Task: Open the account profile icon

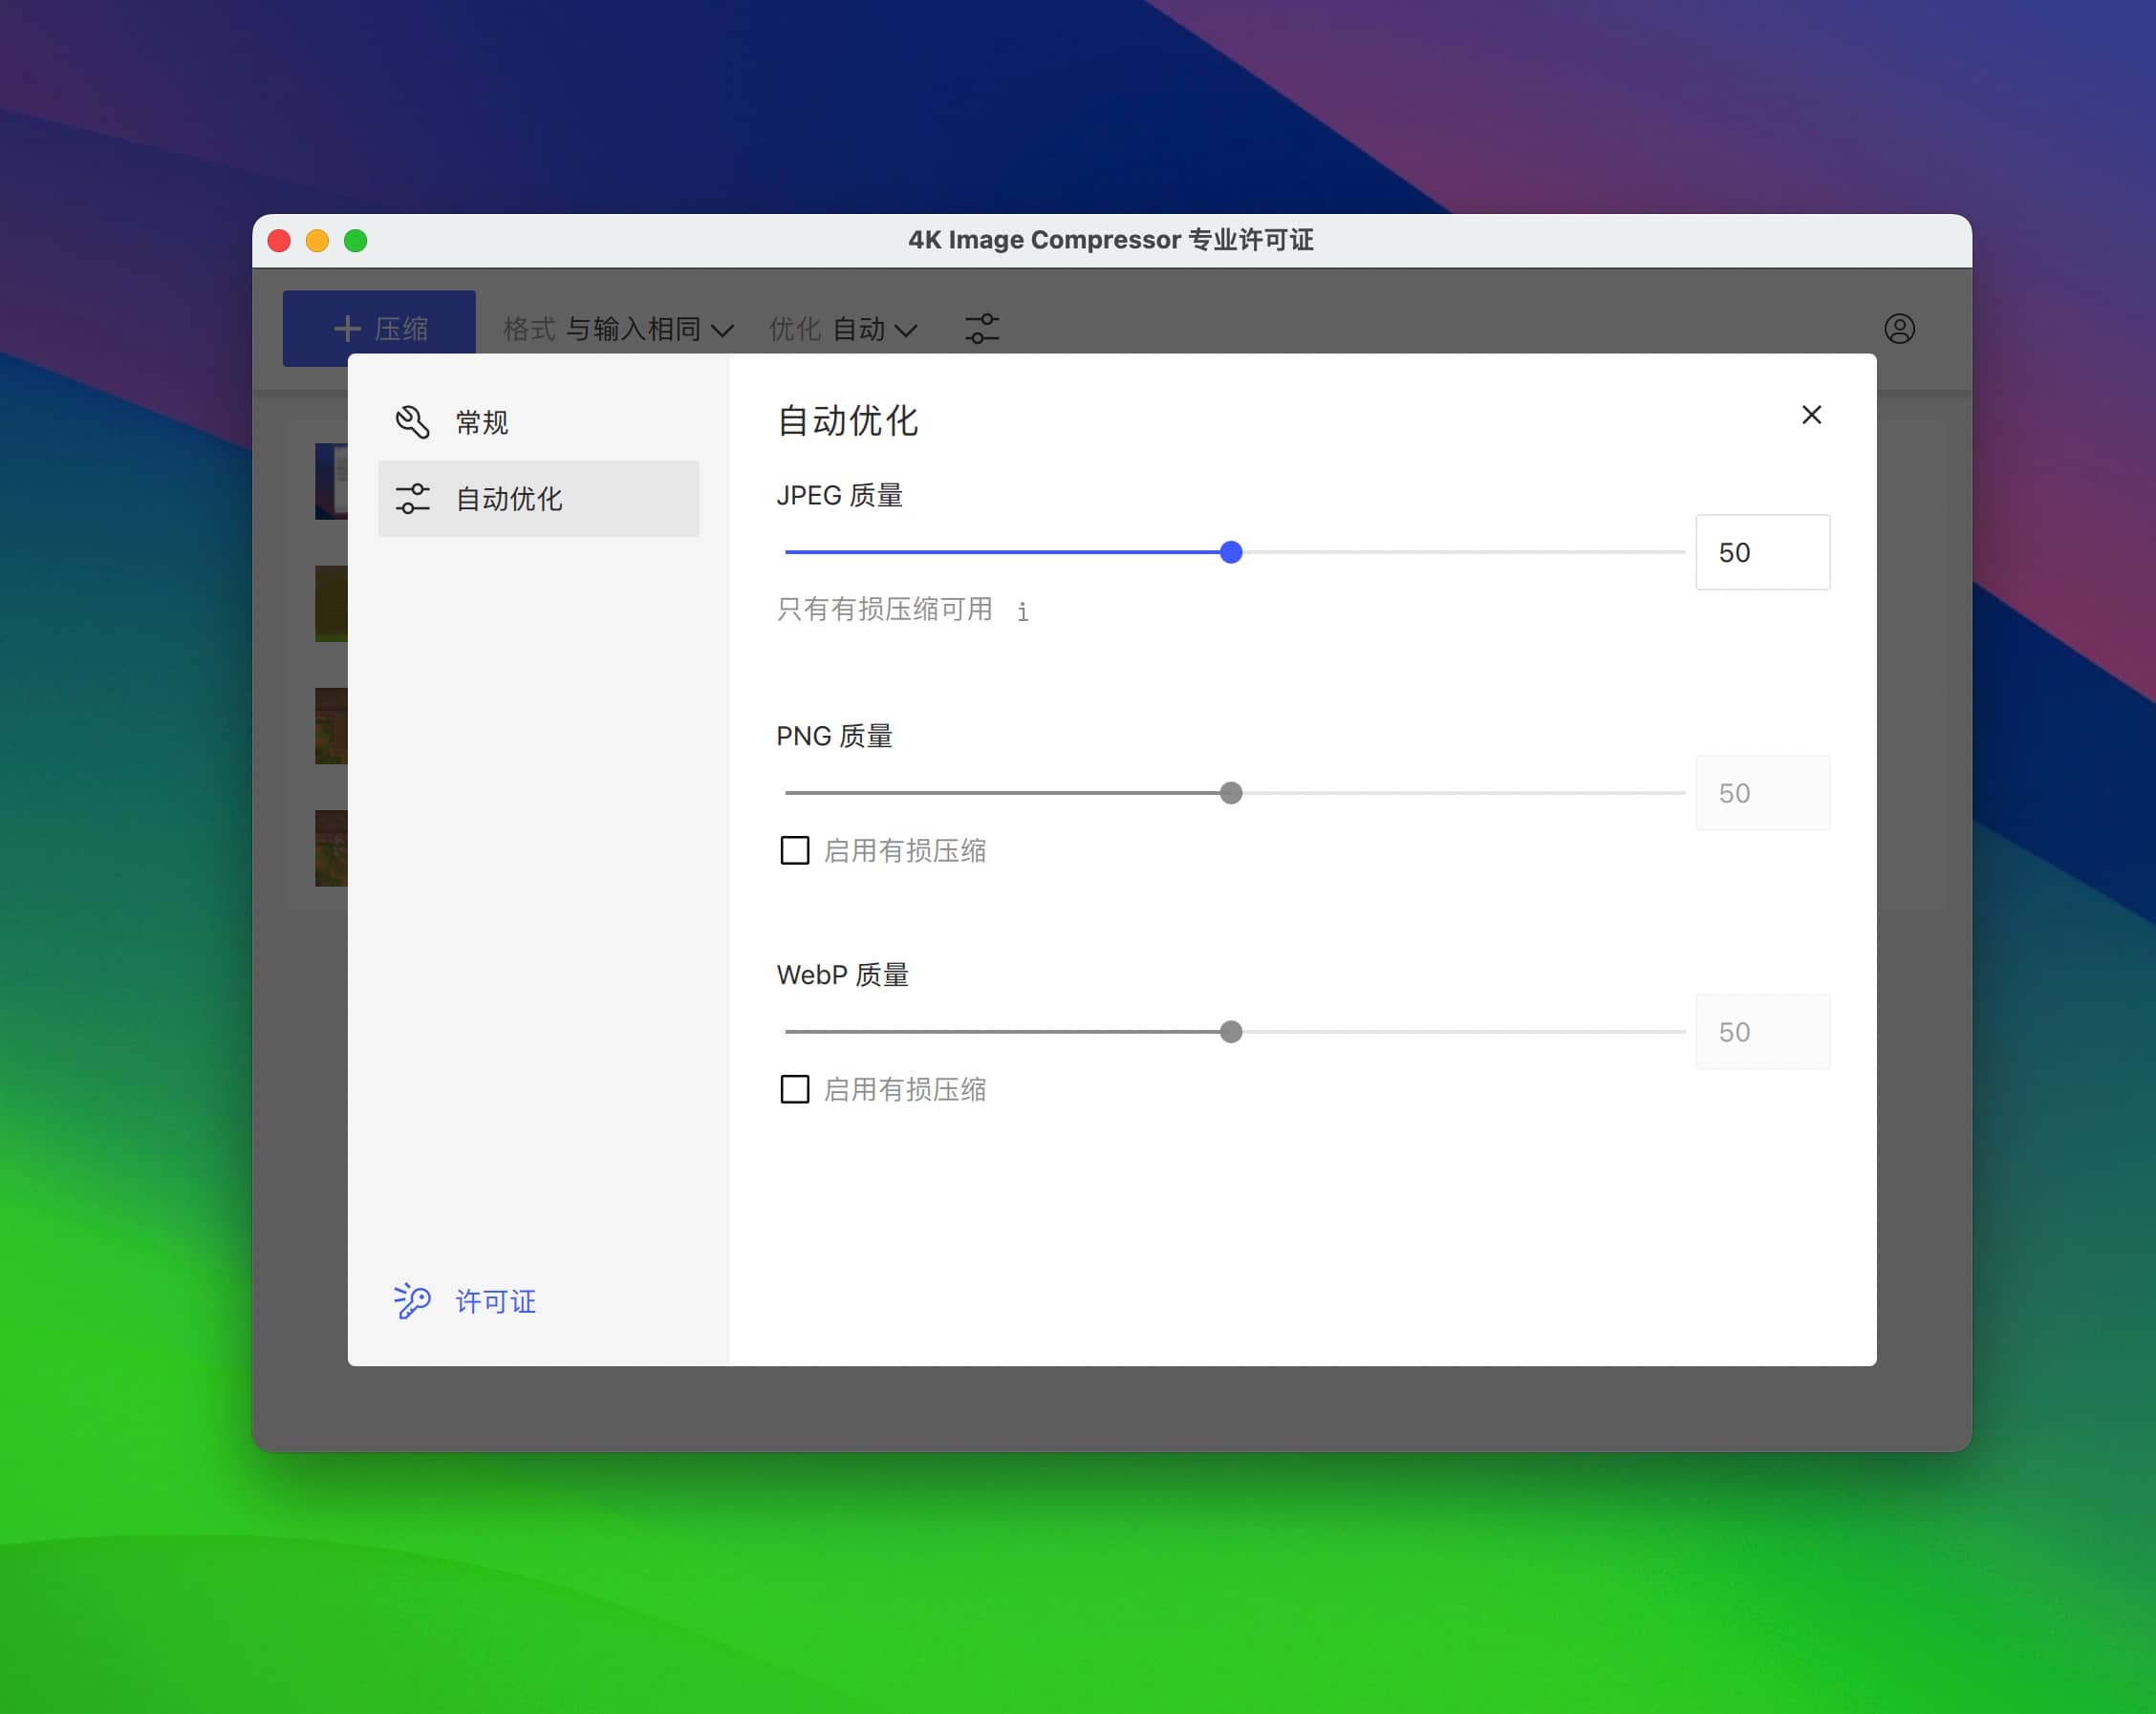Action: (1899, 329)
